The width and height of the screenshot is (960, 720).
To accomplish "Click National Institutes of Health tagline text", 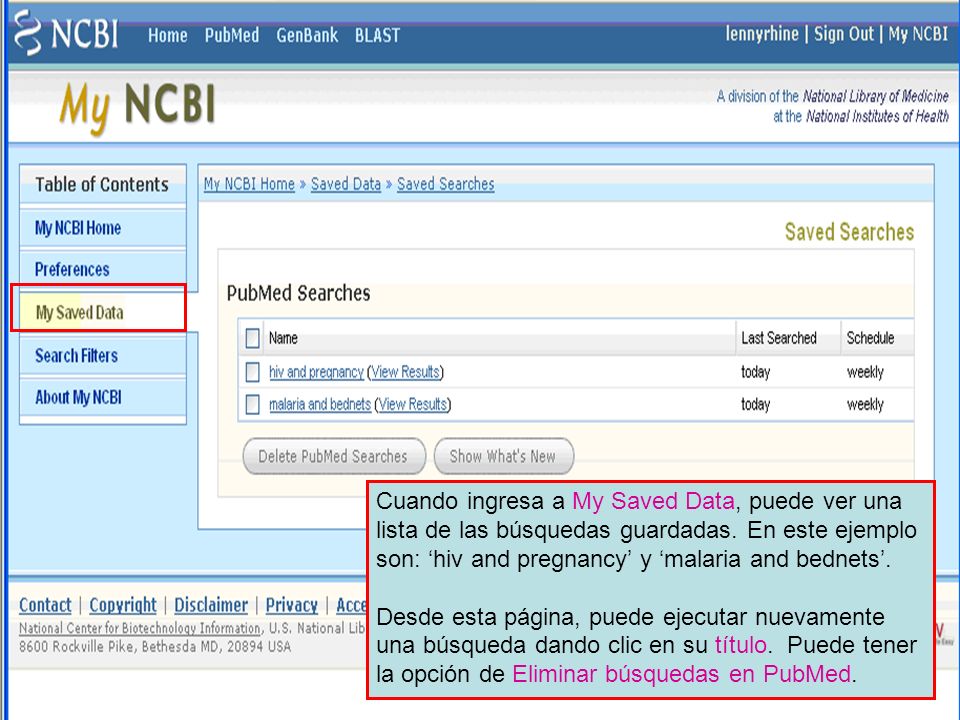I will click(877, 116).
